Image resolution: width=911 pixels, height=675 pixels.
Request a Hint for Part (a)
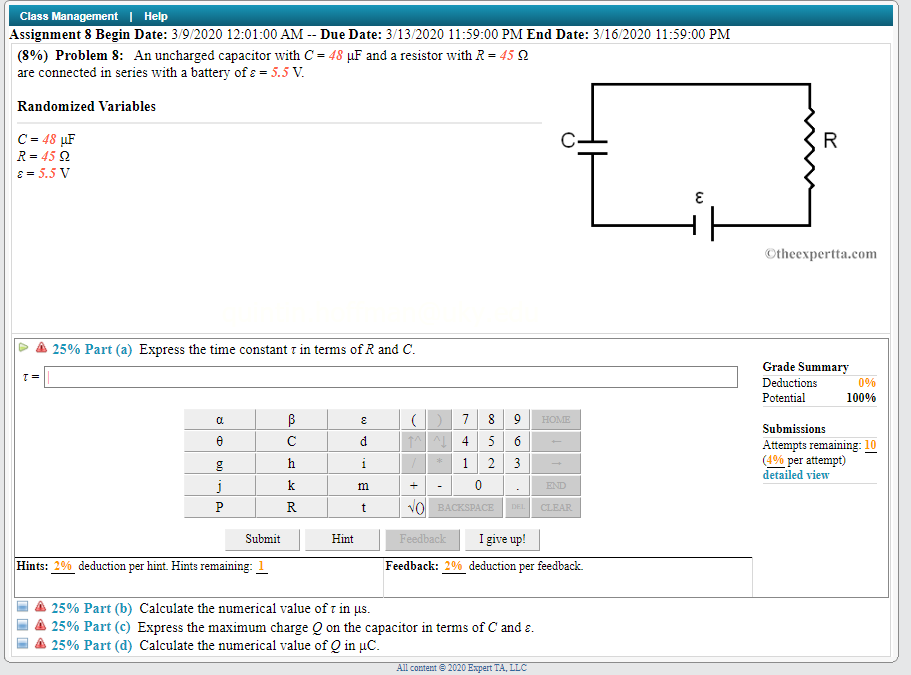pos(342,539)
